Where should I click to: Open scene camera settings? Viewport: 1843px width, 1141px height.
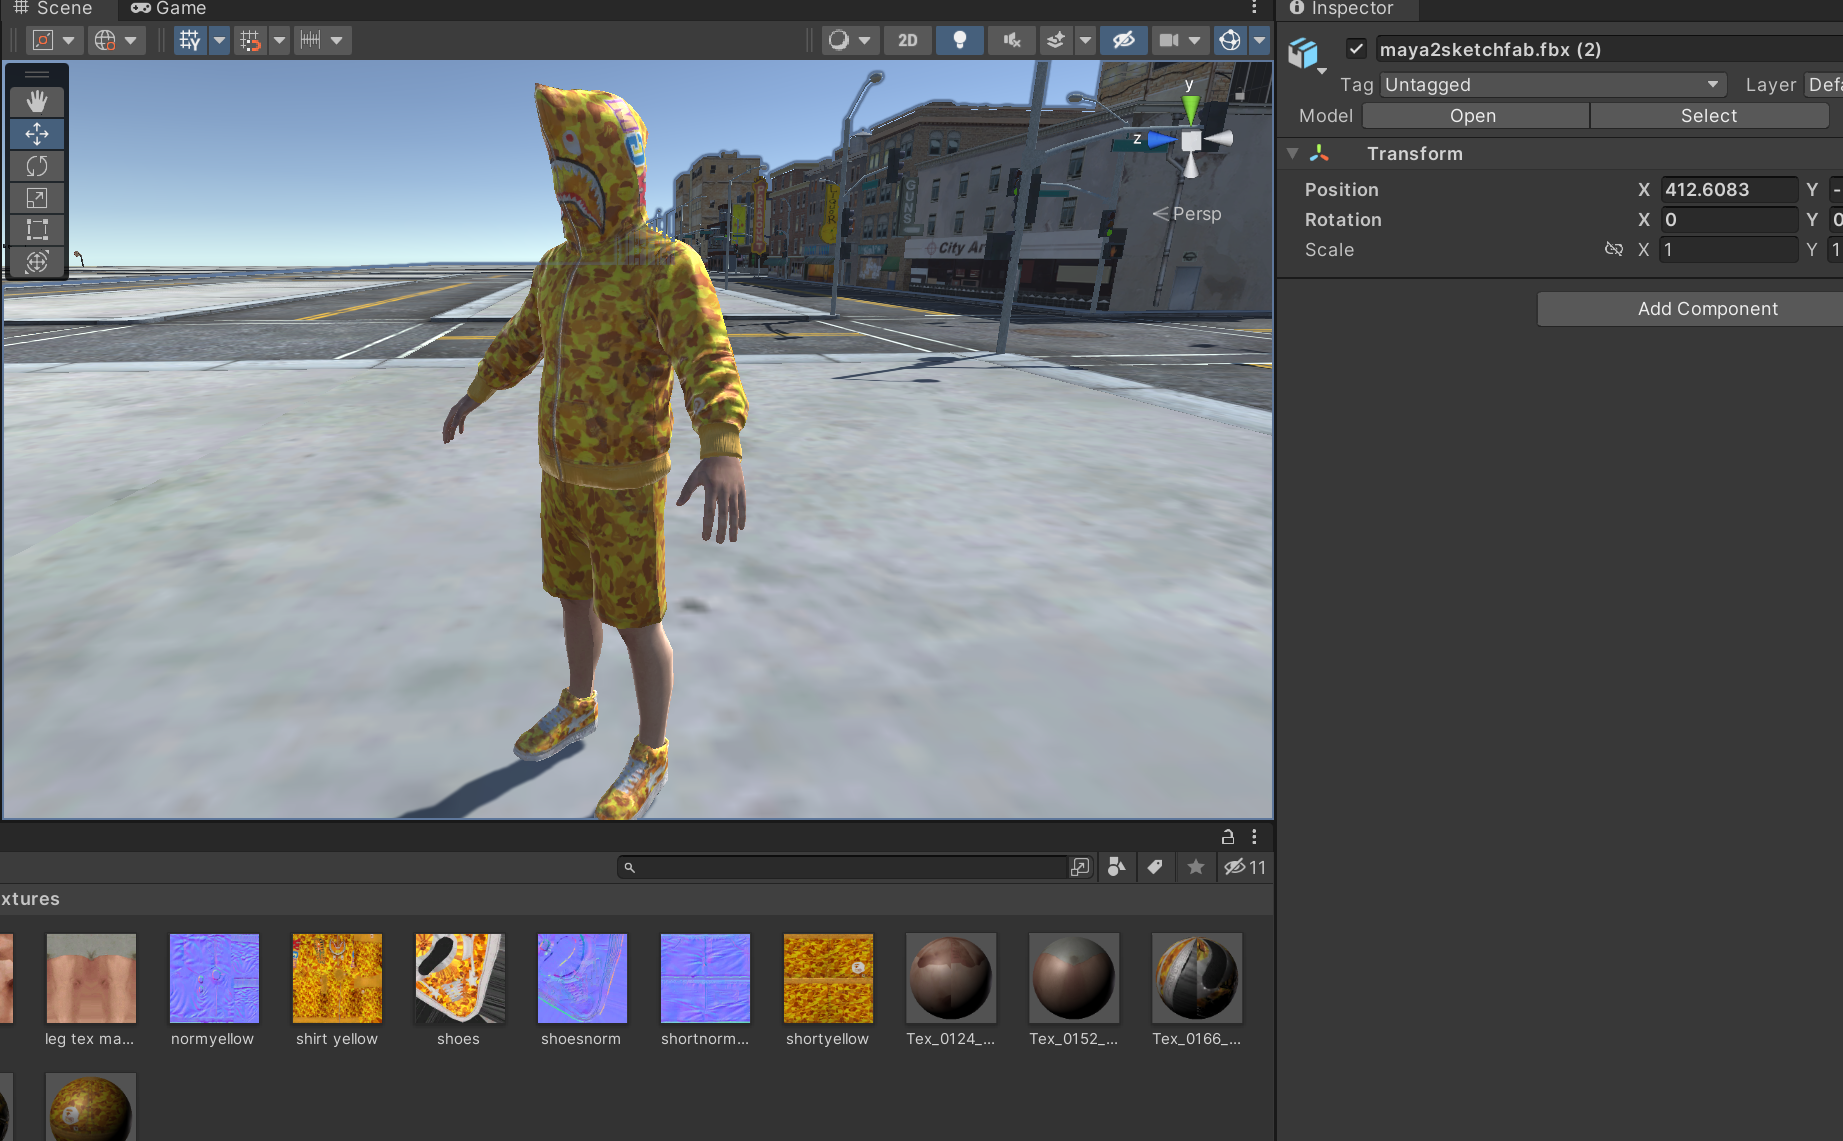[1179, 40]
